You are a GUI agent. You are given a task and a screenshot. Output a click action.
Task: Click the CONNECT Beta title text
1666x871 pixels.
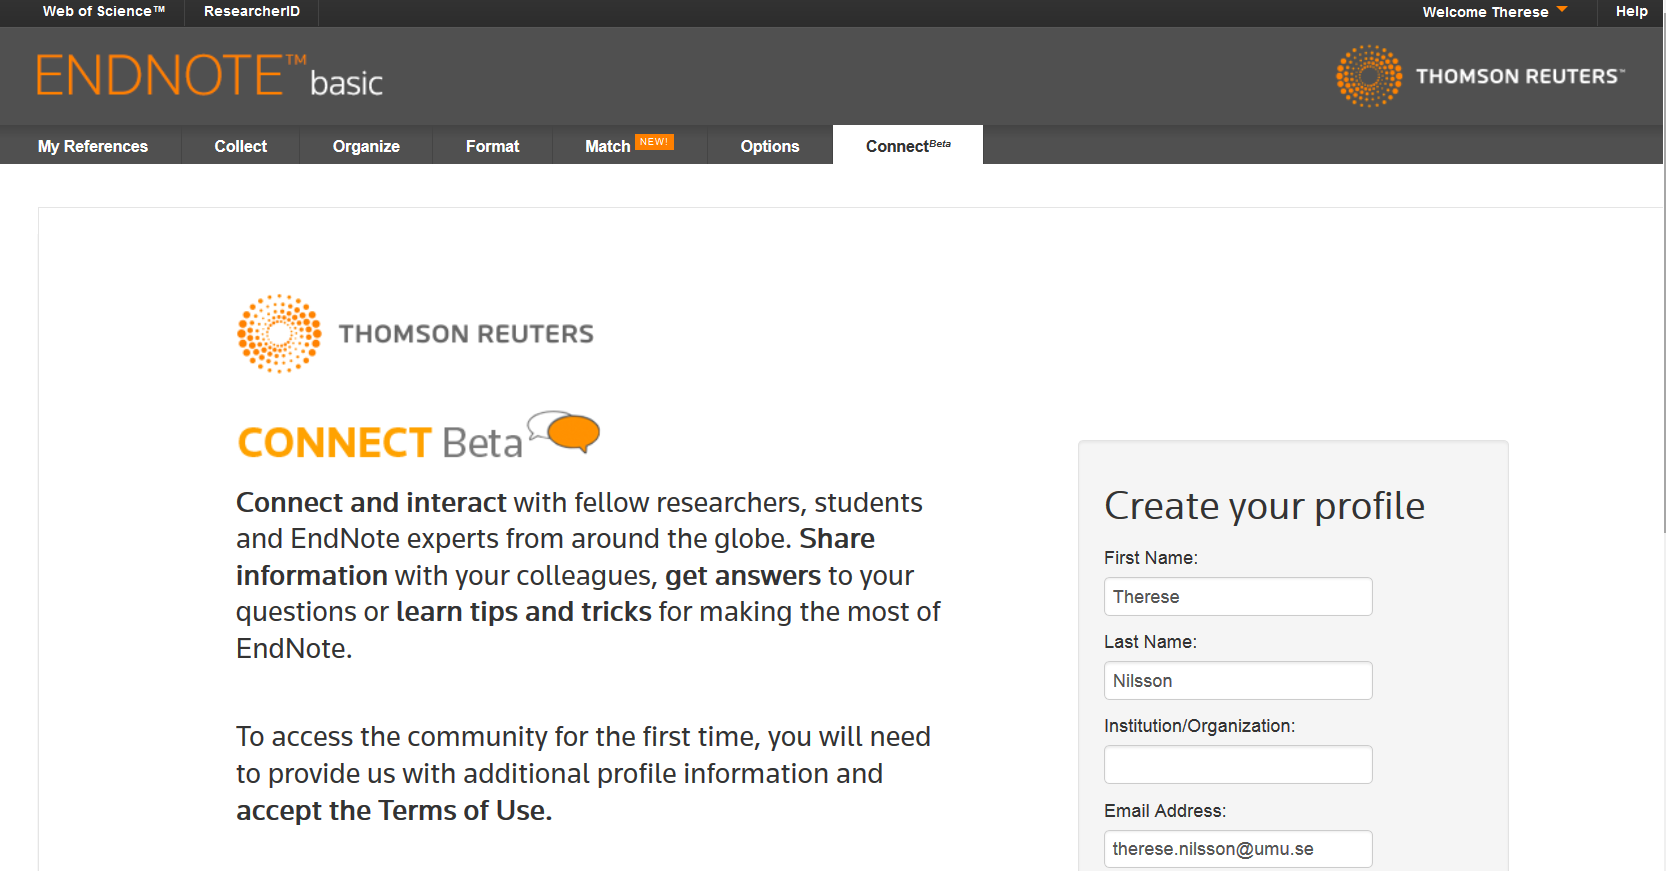point(380,443)
